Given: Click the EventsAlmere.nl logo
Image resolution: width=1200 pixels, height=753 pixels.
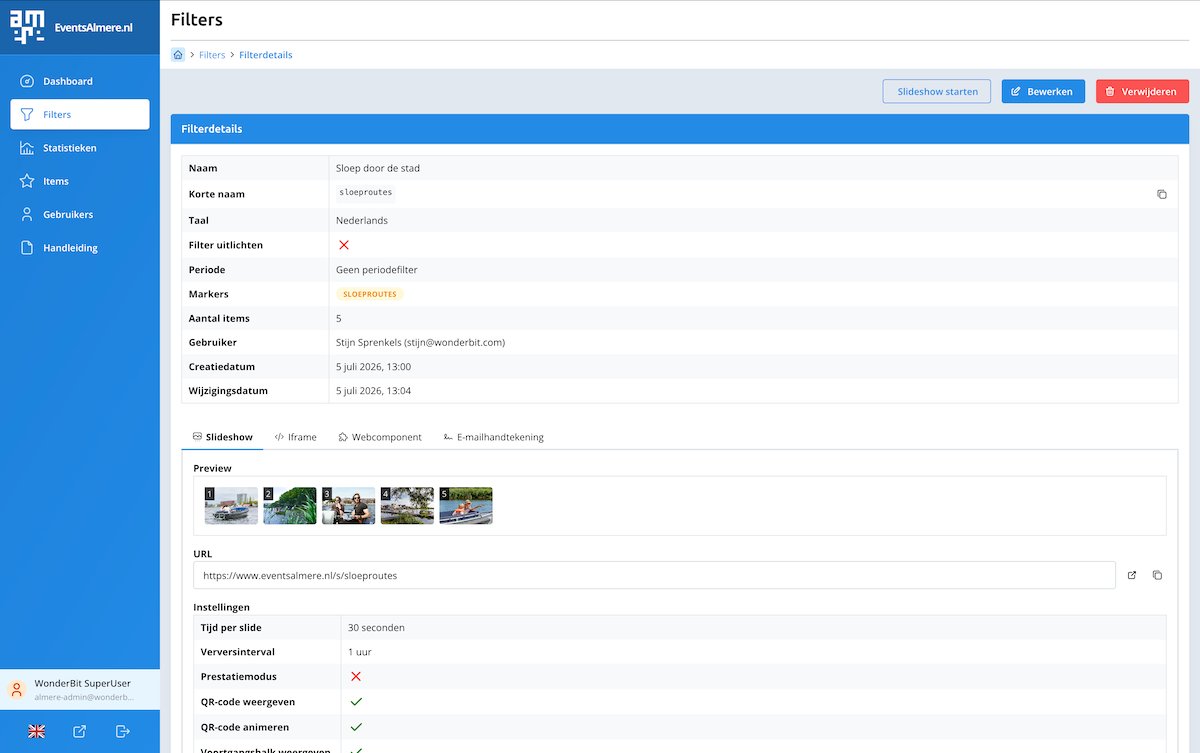Looking at the screenshot, I should click(x=71, y=27).
